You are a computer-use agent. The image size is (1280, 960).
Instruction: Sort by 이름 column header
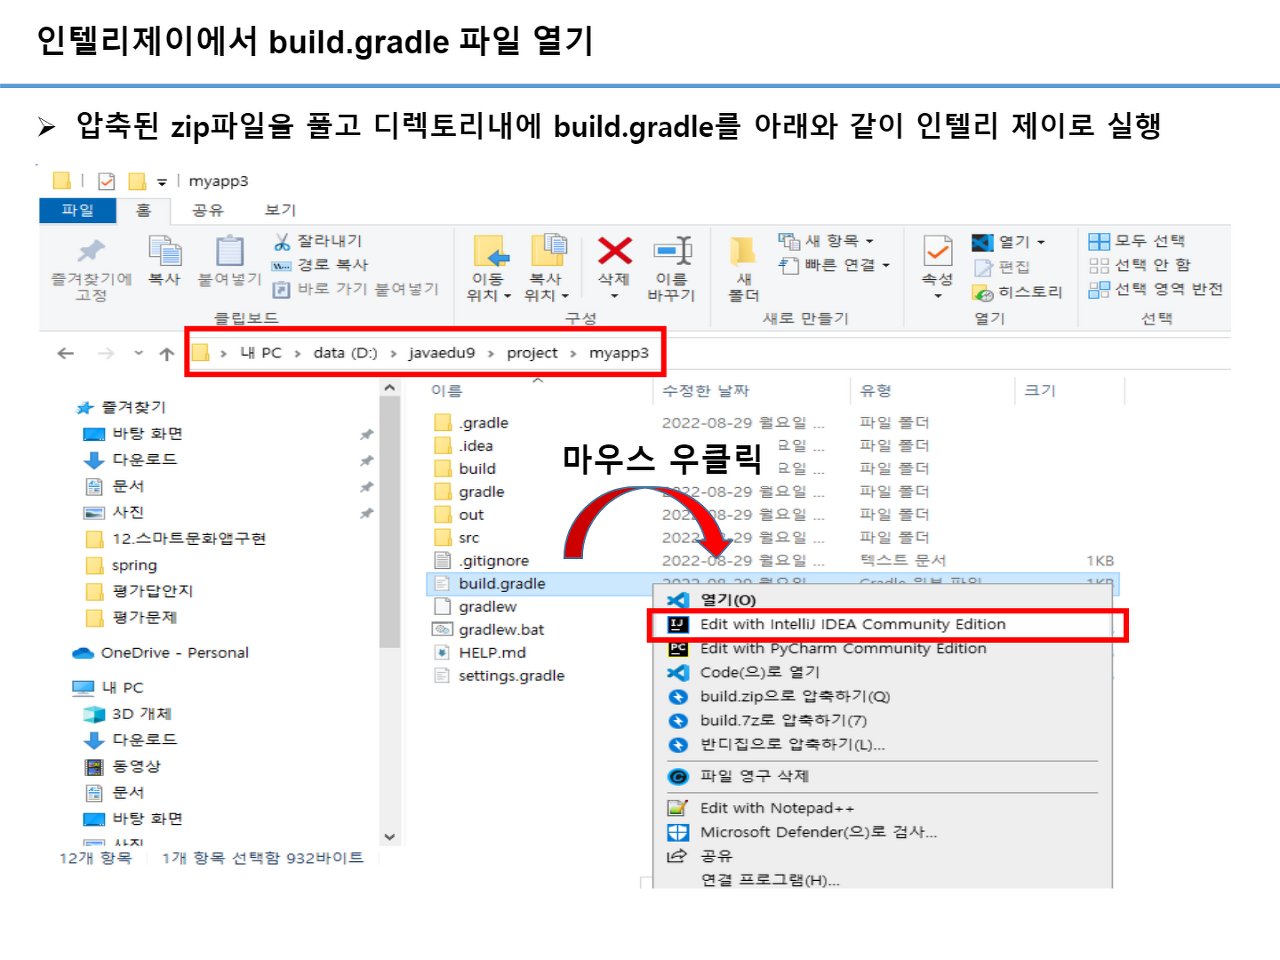click(x=447, y=391)
